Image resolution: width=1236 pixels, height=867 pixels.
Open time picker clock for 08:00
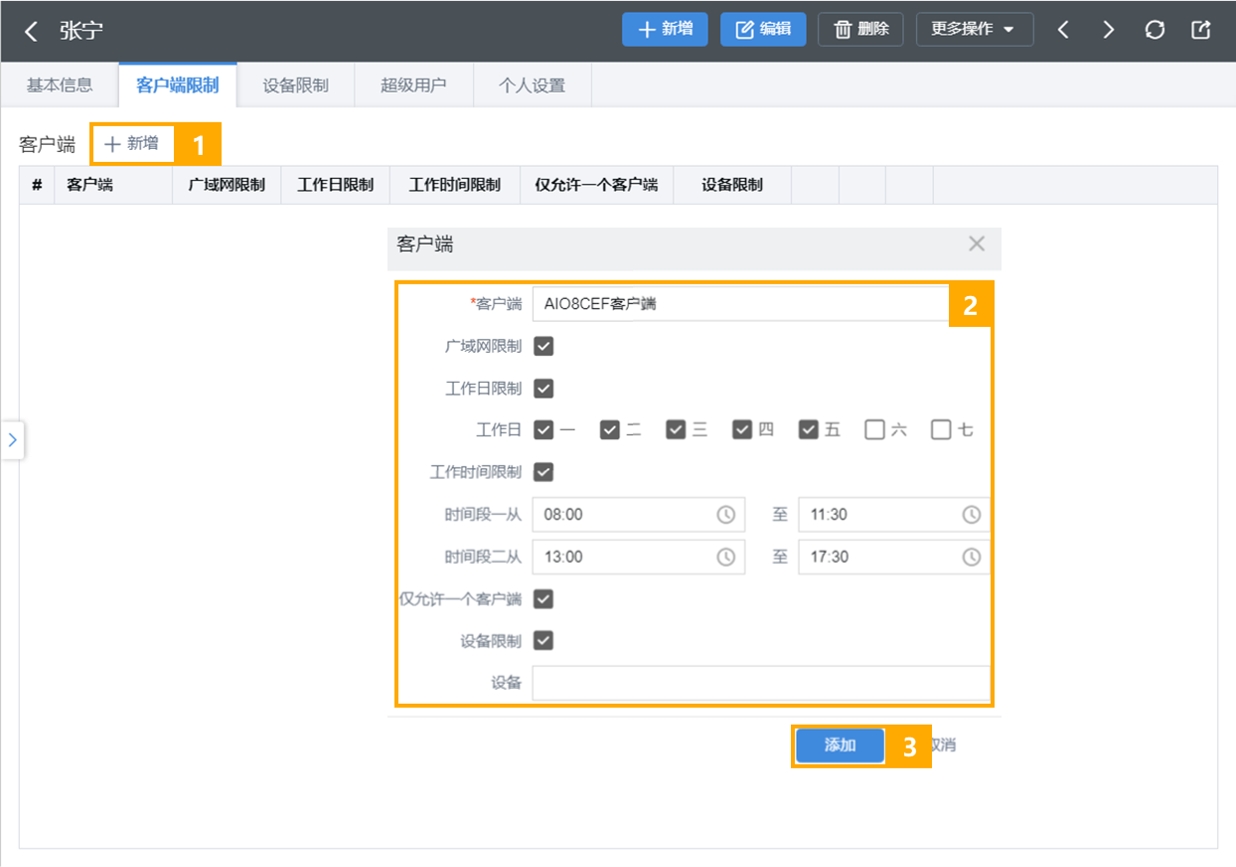[x=726, y=514]
